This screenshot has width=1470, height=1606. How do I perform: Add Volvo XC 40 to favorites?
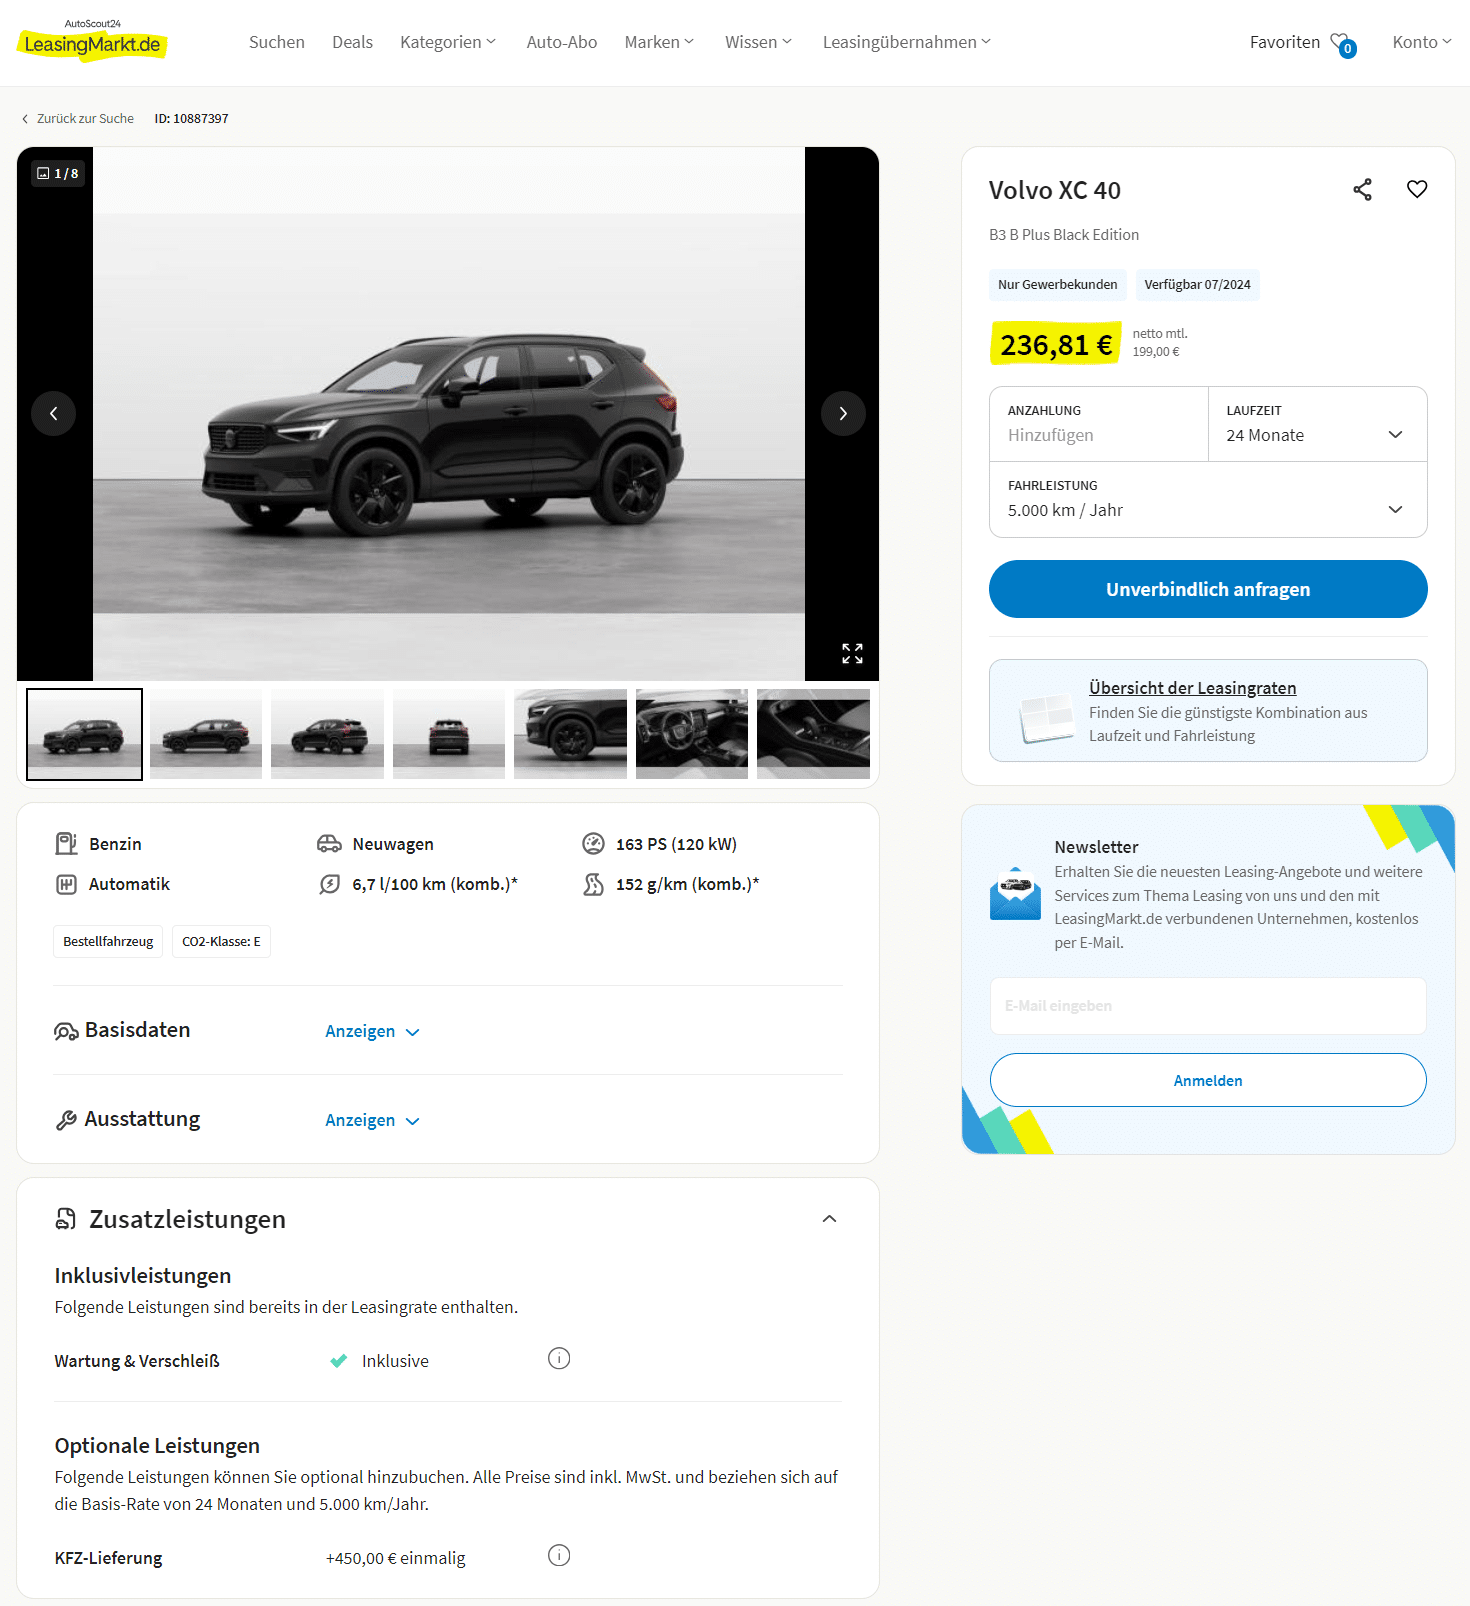pos(1417,189)
